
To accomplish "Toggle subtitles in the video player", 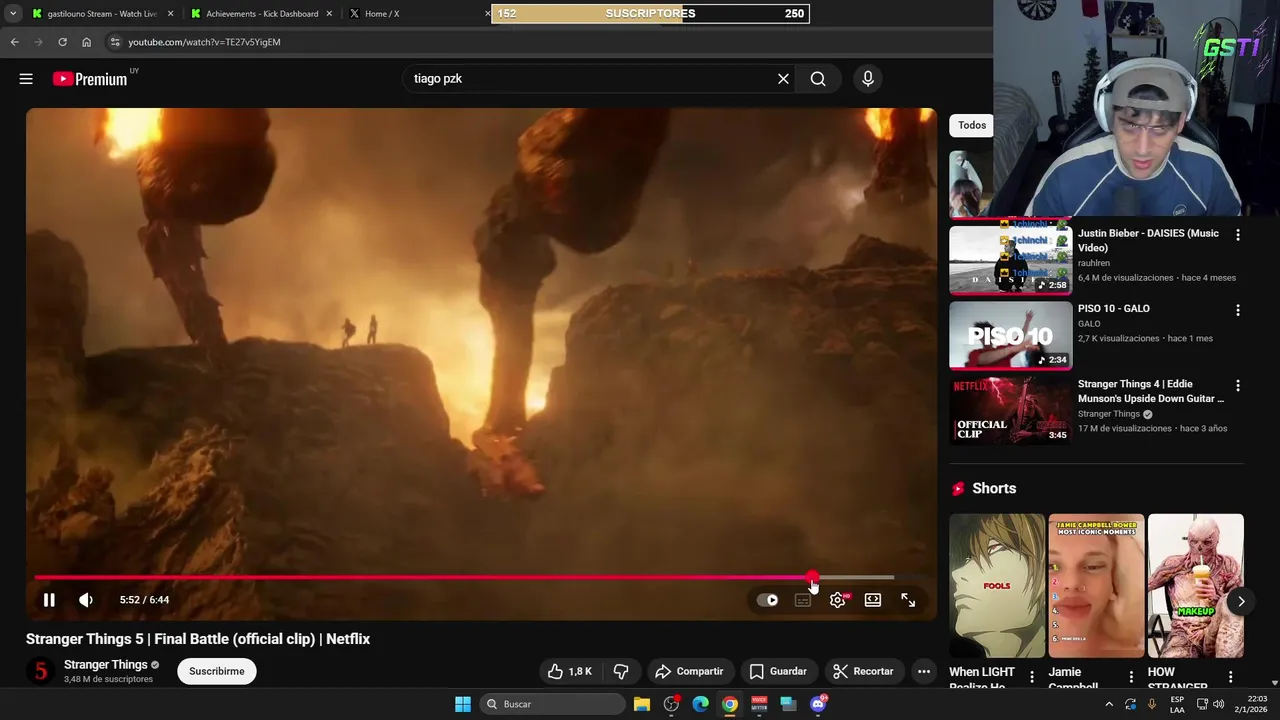I will click(x=802, y=600).
